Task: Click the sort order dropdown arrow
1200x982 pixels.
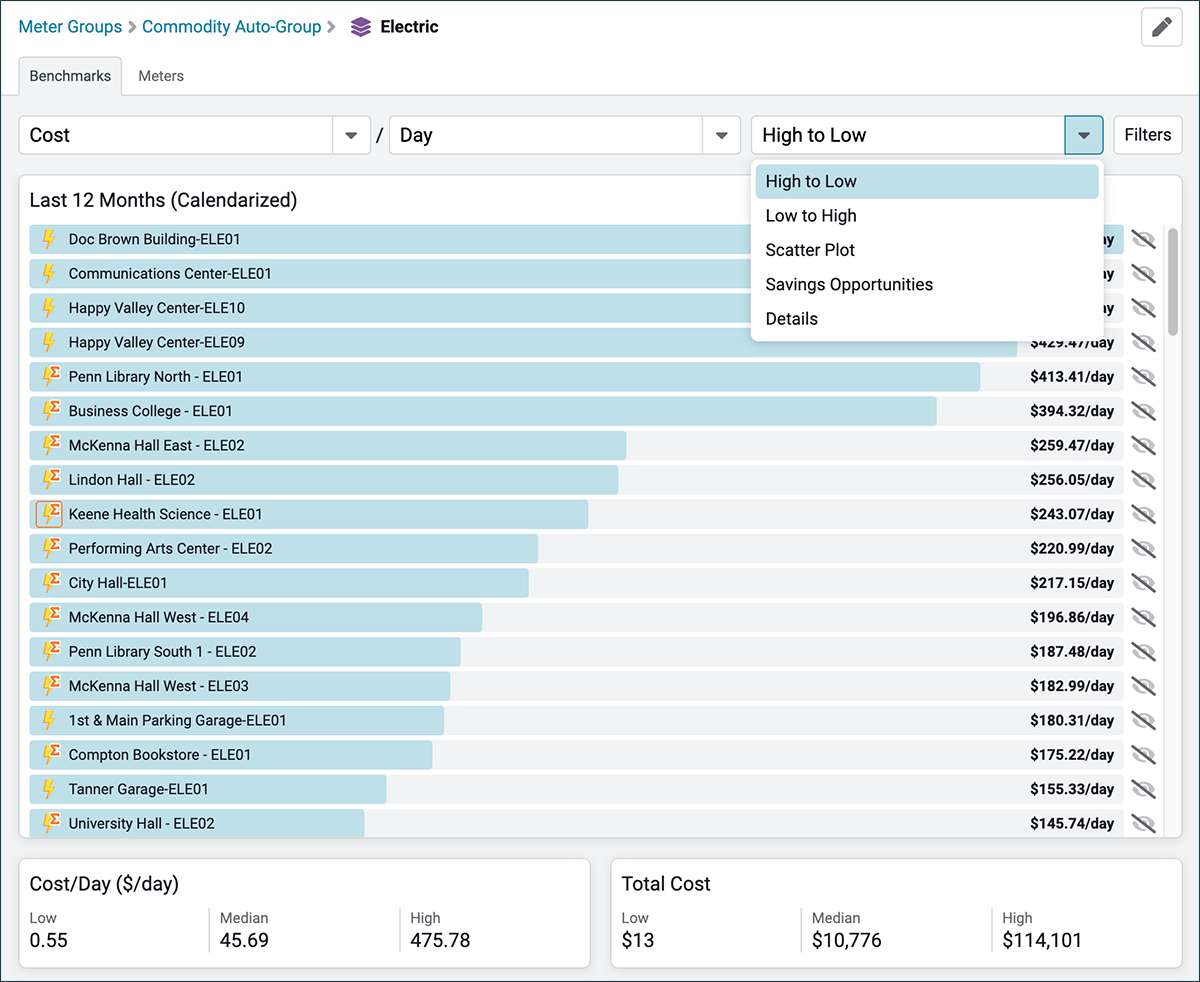Action: (1084, 134)
